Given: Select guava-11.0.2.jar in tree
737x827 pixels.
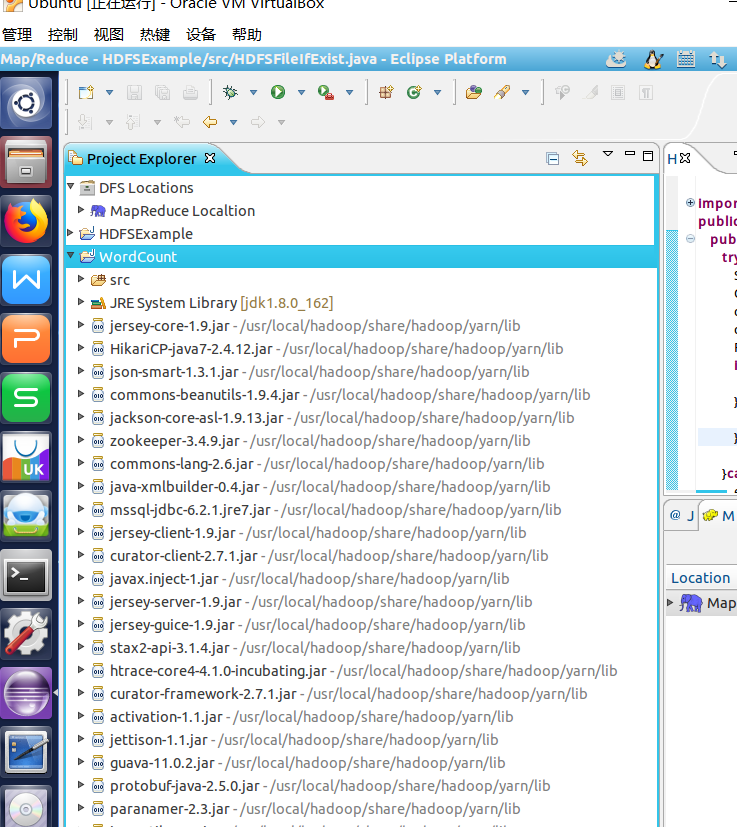Looking at the screenshot, I should [x=308, y=763].
